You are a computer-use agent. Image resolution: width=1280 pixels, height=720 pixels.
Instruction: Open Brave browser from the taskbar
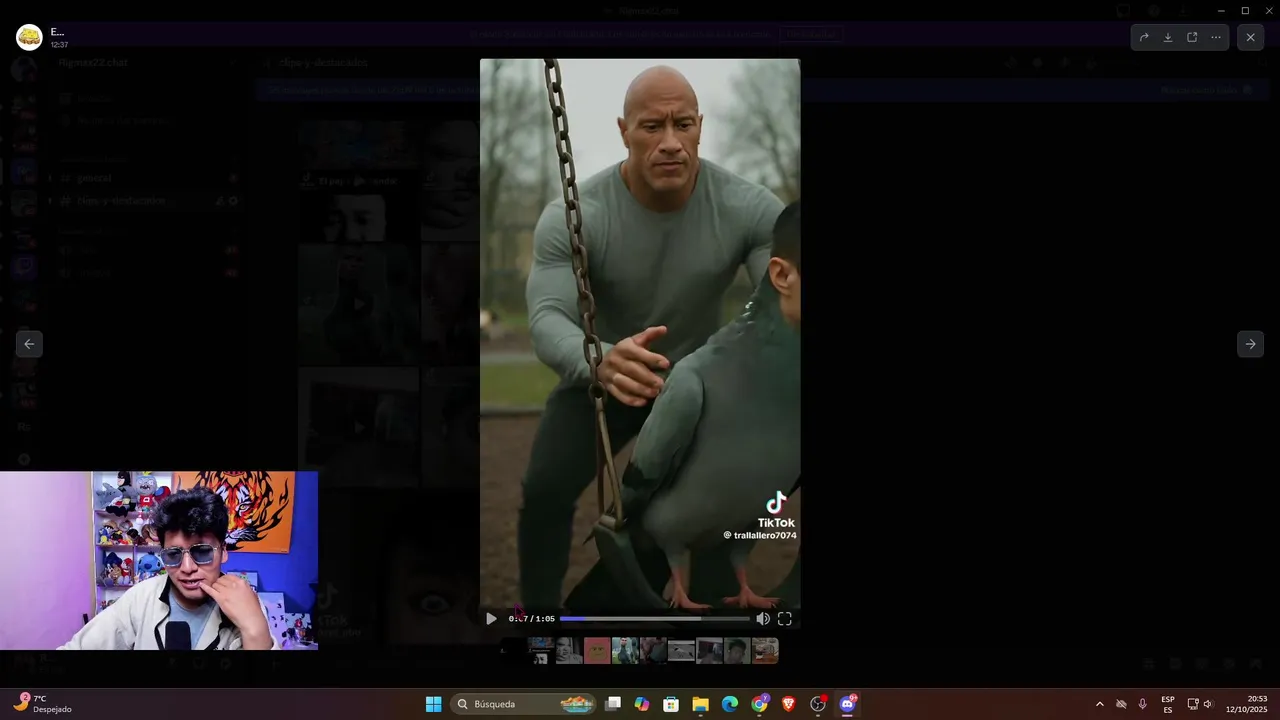(x=789, y=704)
